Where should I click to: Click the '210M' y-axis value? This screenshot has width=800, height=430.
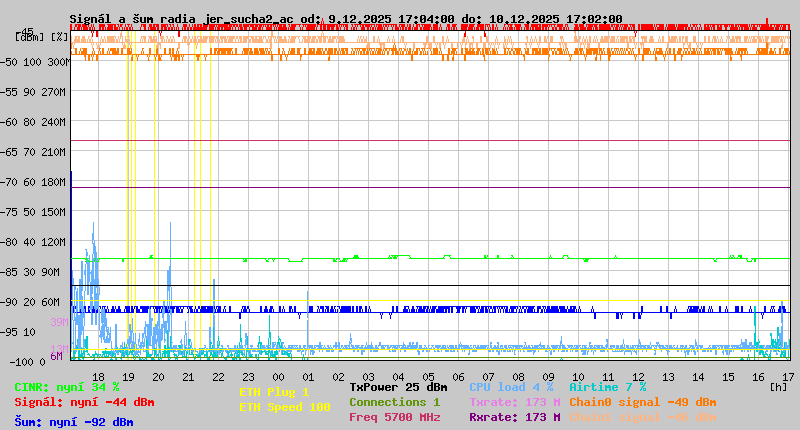53,152
